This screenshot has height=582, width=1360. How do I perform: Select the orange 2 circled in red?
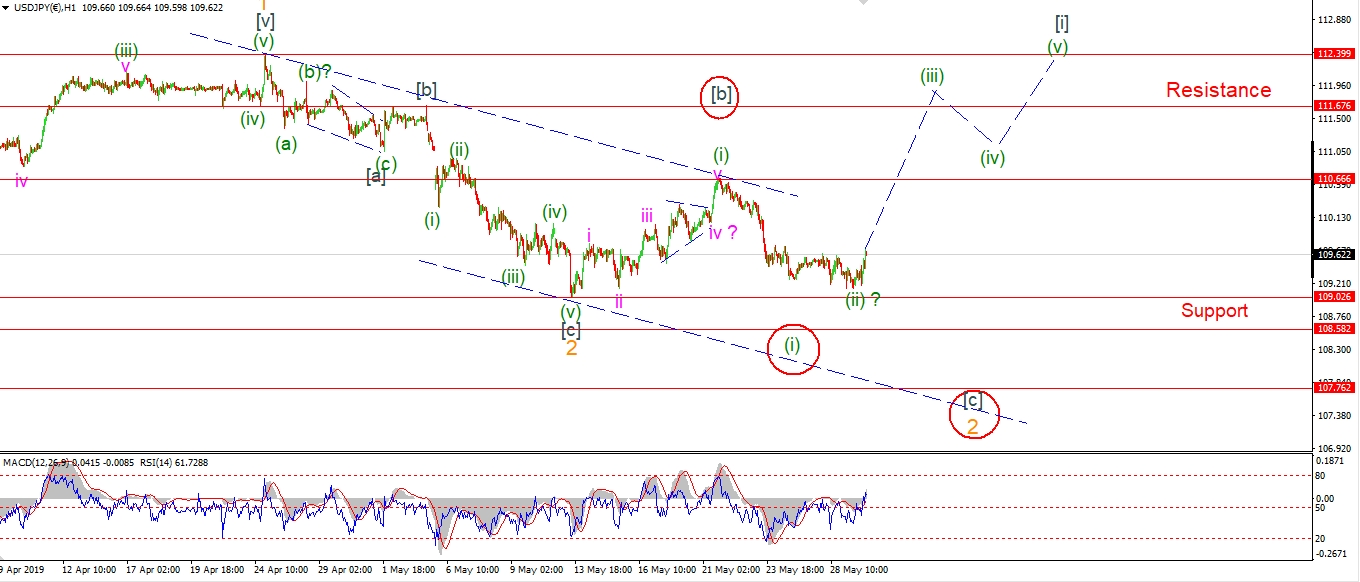[972, 425]
